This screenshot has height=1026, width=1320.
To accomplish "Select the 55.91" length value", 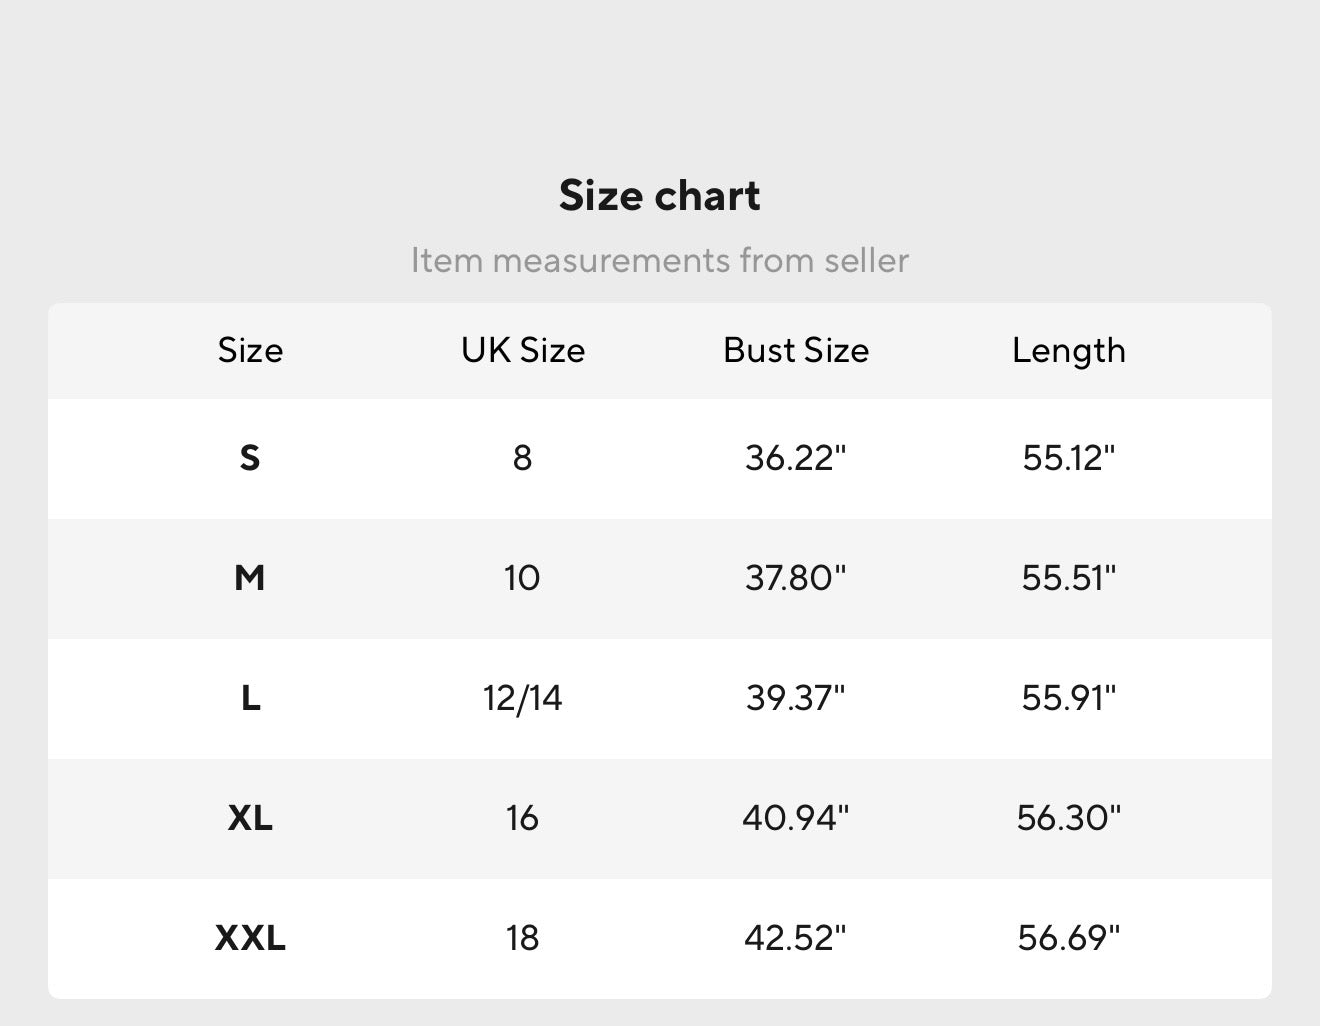I will coord(1068,698).
